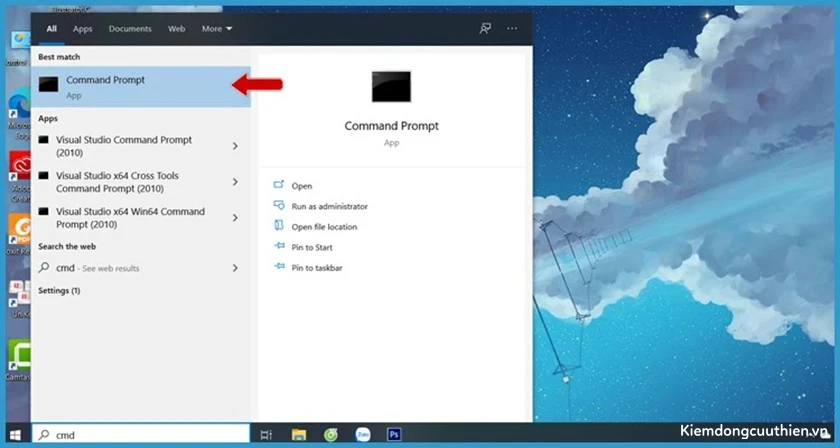
Task: Expand Visual Studio Command Prompt (2010) arrow
Action: pyautogui.click(x=235, y=146)
